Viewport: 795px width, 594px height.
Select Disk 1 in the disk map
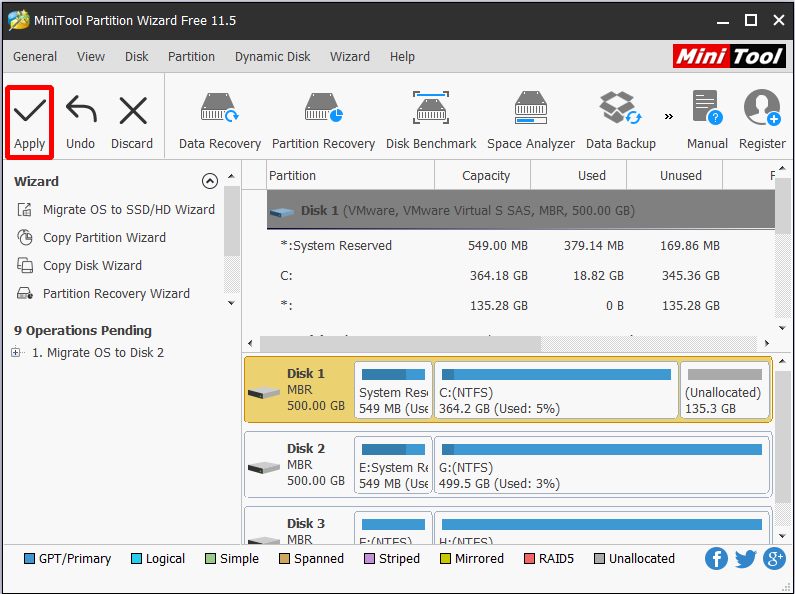click(x=299, y=389)
